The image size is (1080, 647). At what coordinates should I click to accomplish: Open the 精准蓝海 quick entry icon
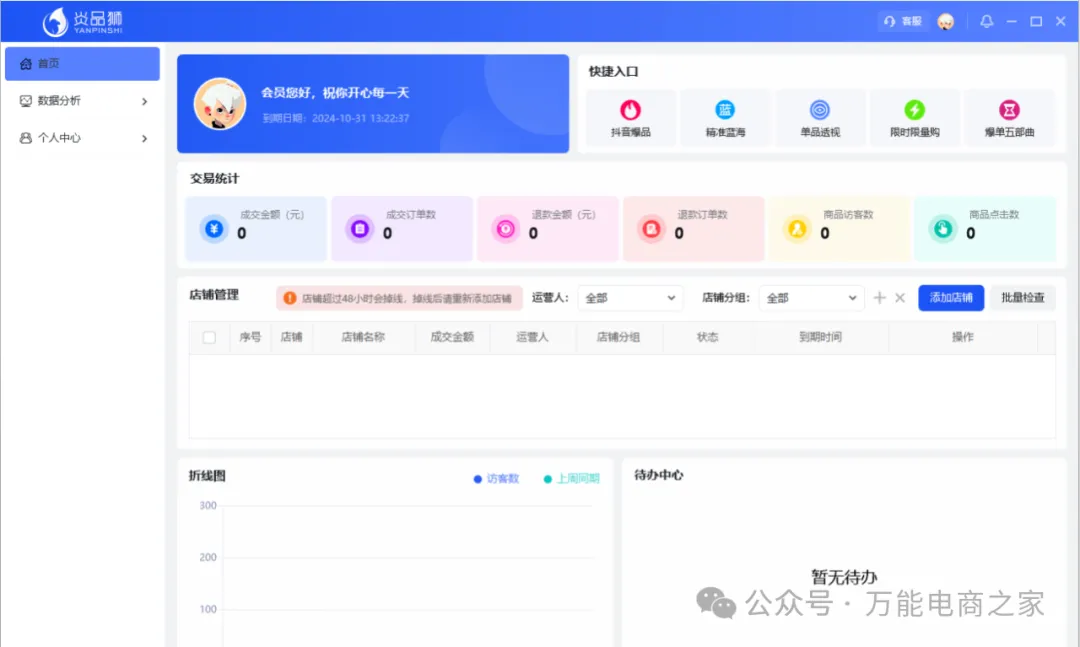(x=725, y=110)
